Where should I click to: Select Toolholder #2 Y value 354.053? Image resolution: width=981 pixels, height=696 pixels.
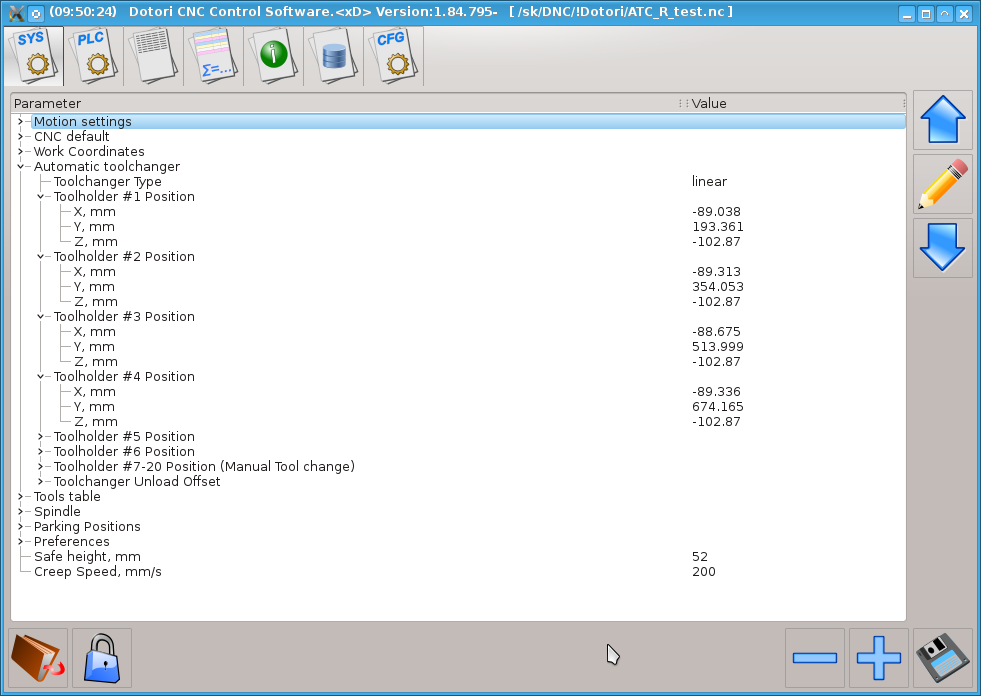coord(718,287)
